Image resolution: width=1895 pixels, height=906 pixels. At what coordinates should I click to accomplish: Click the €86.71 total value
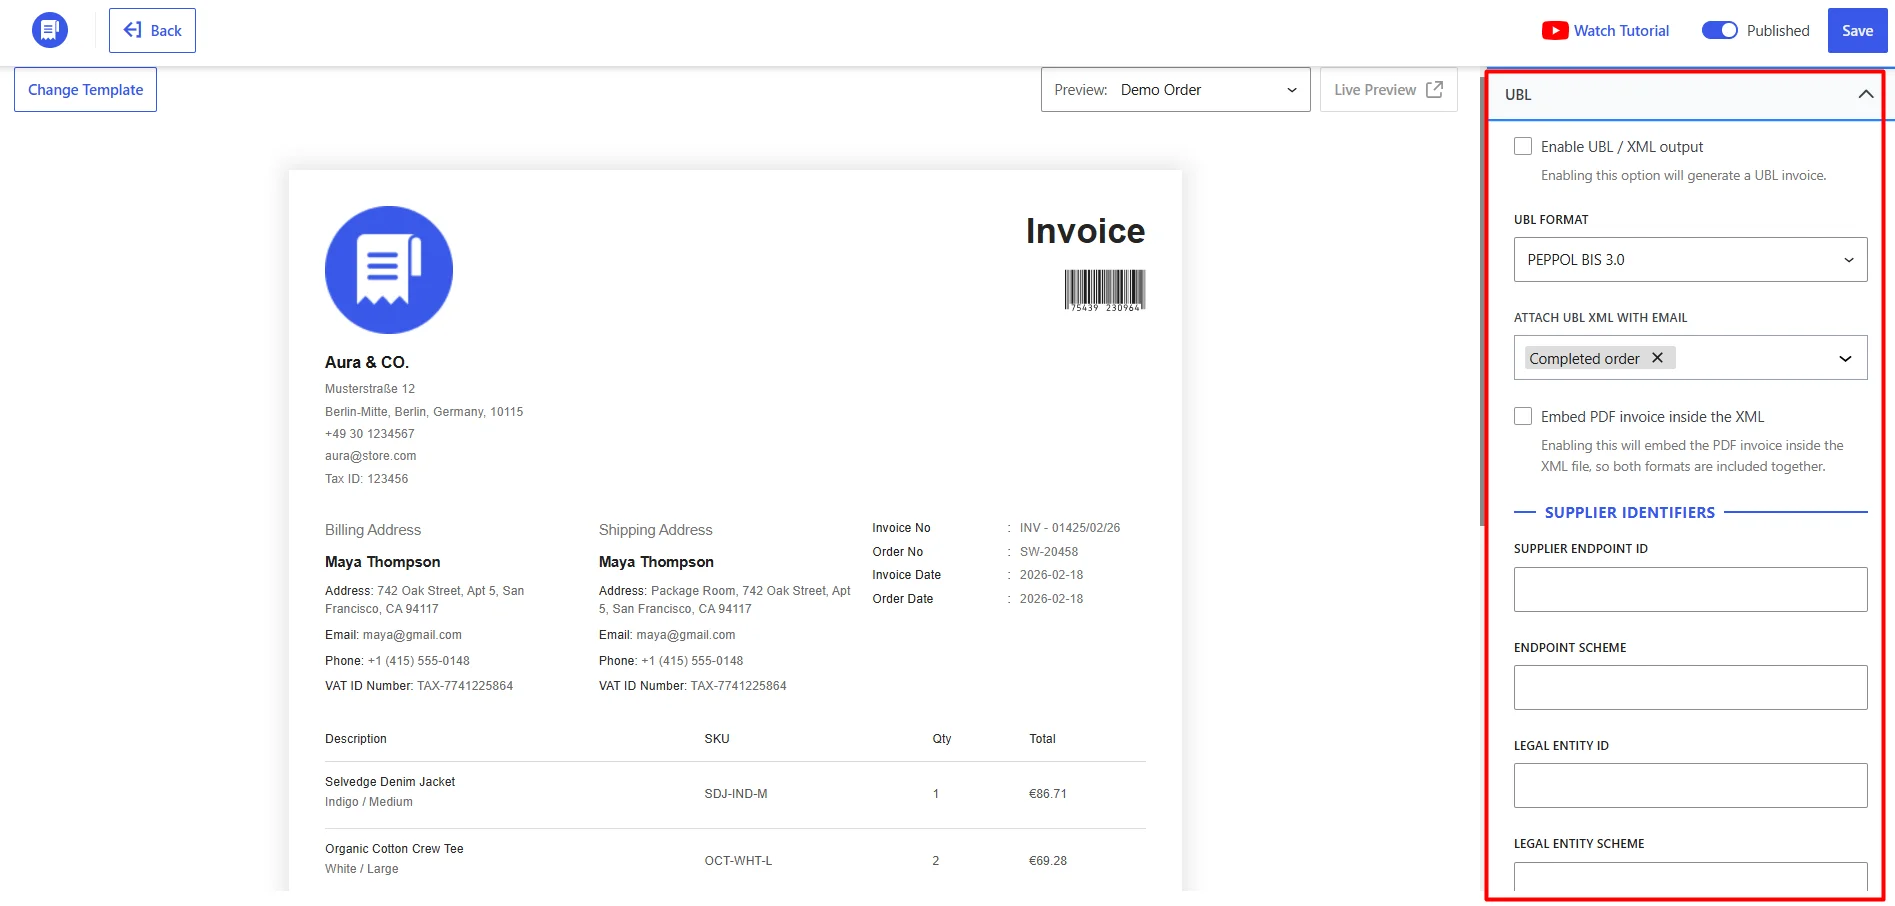point(1048,794)
